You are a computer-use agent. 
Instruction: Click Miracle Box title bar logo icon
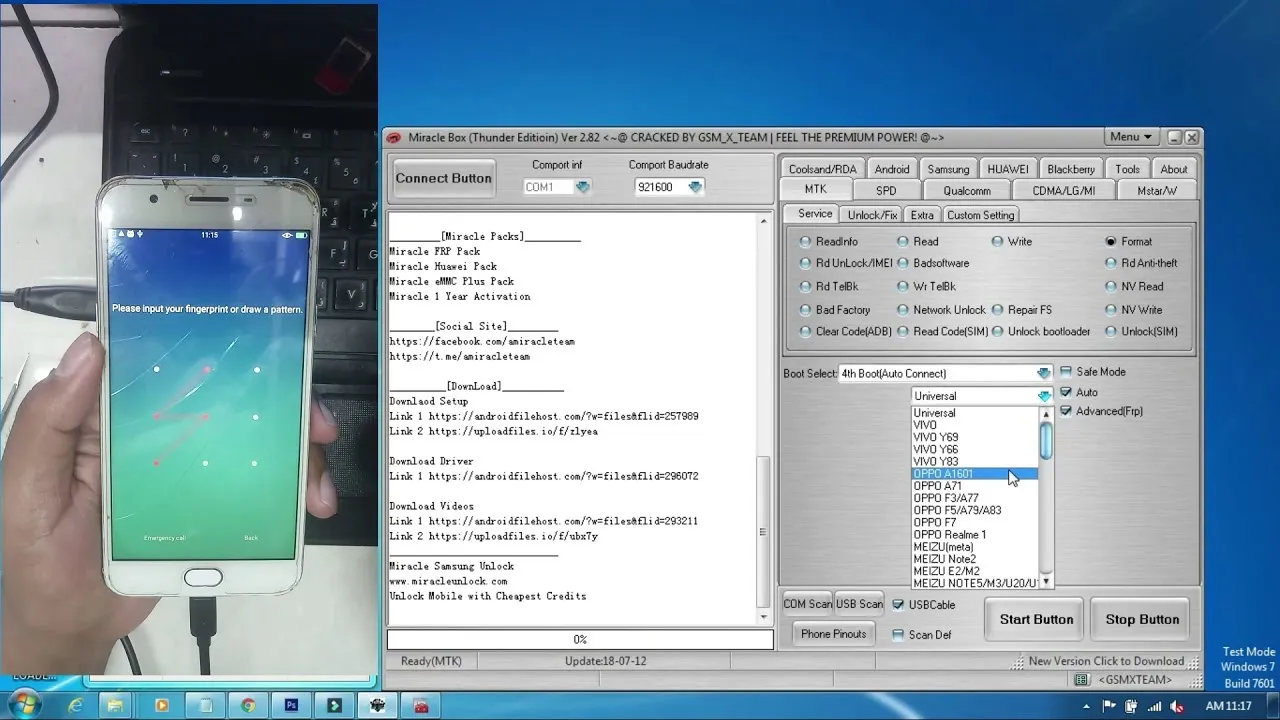point(394,137)
